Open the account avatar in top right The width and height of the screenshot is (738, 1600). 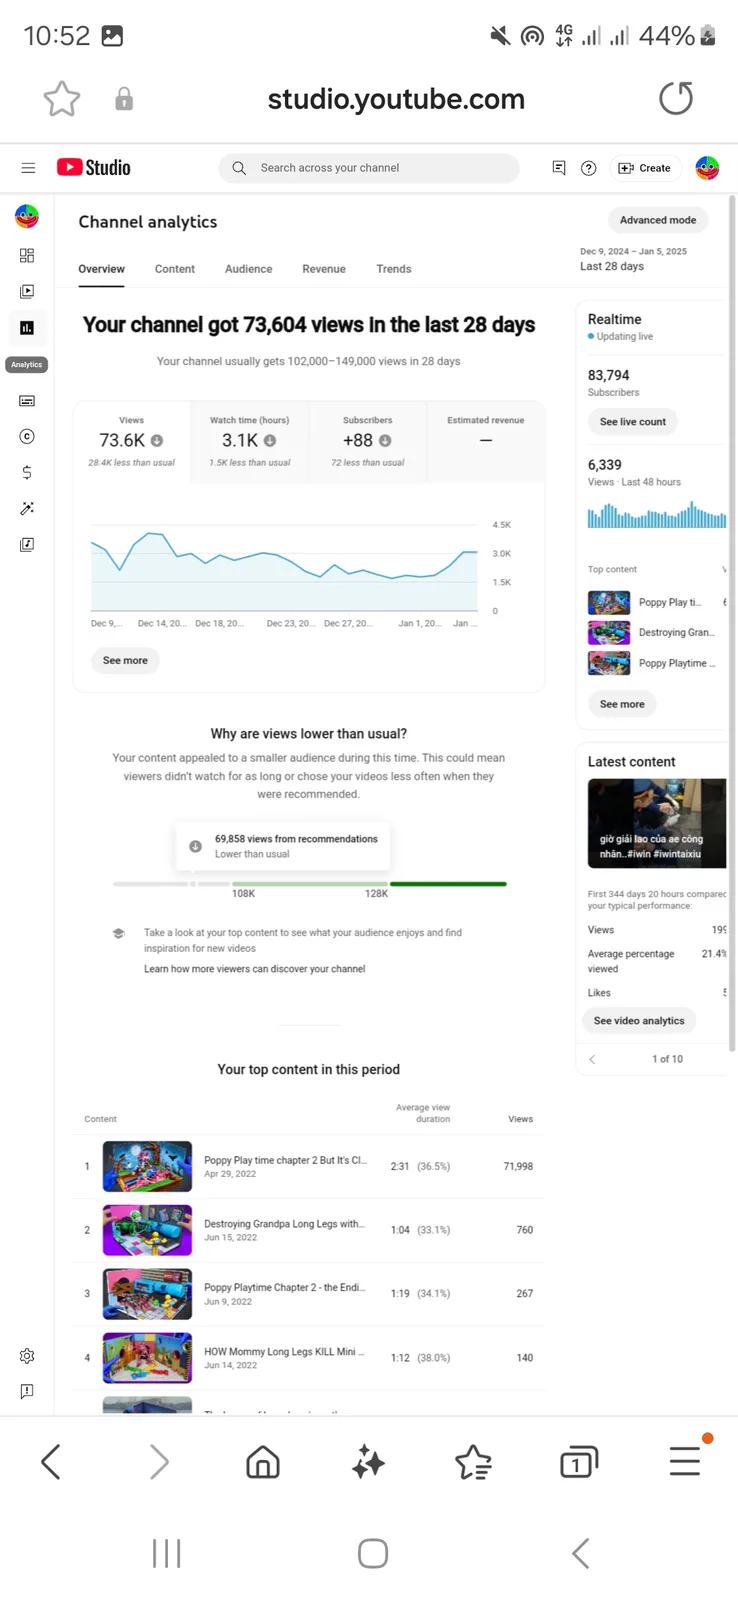coord(707,168)
